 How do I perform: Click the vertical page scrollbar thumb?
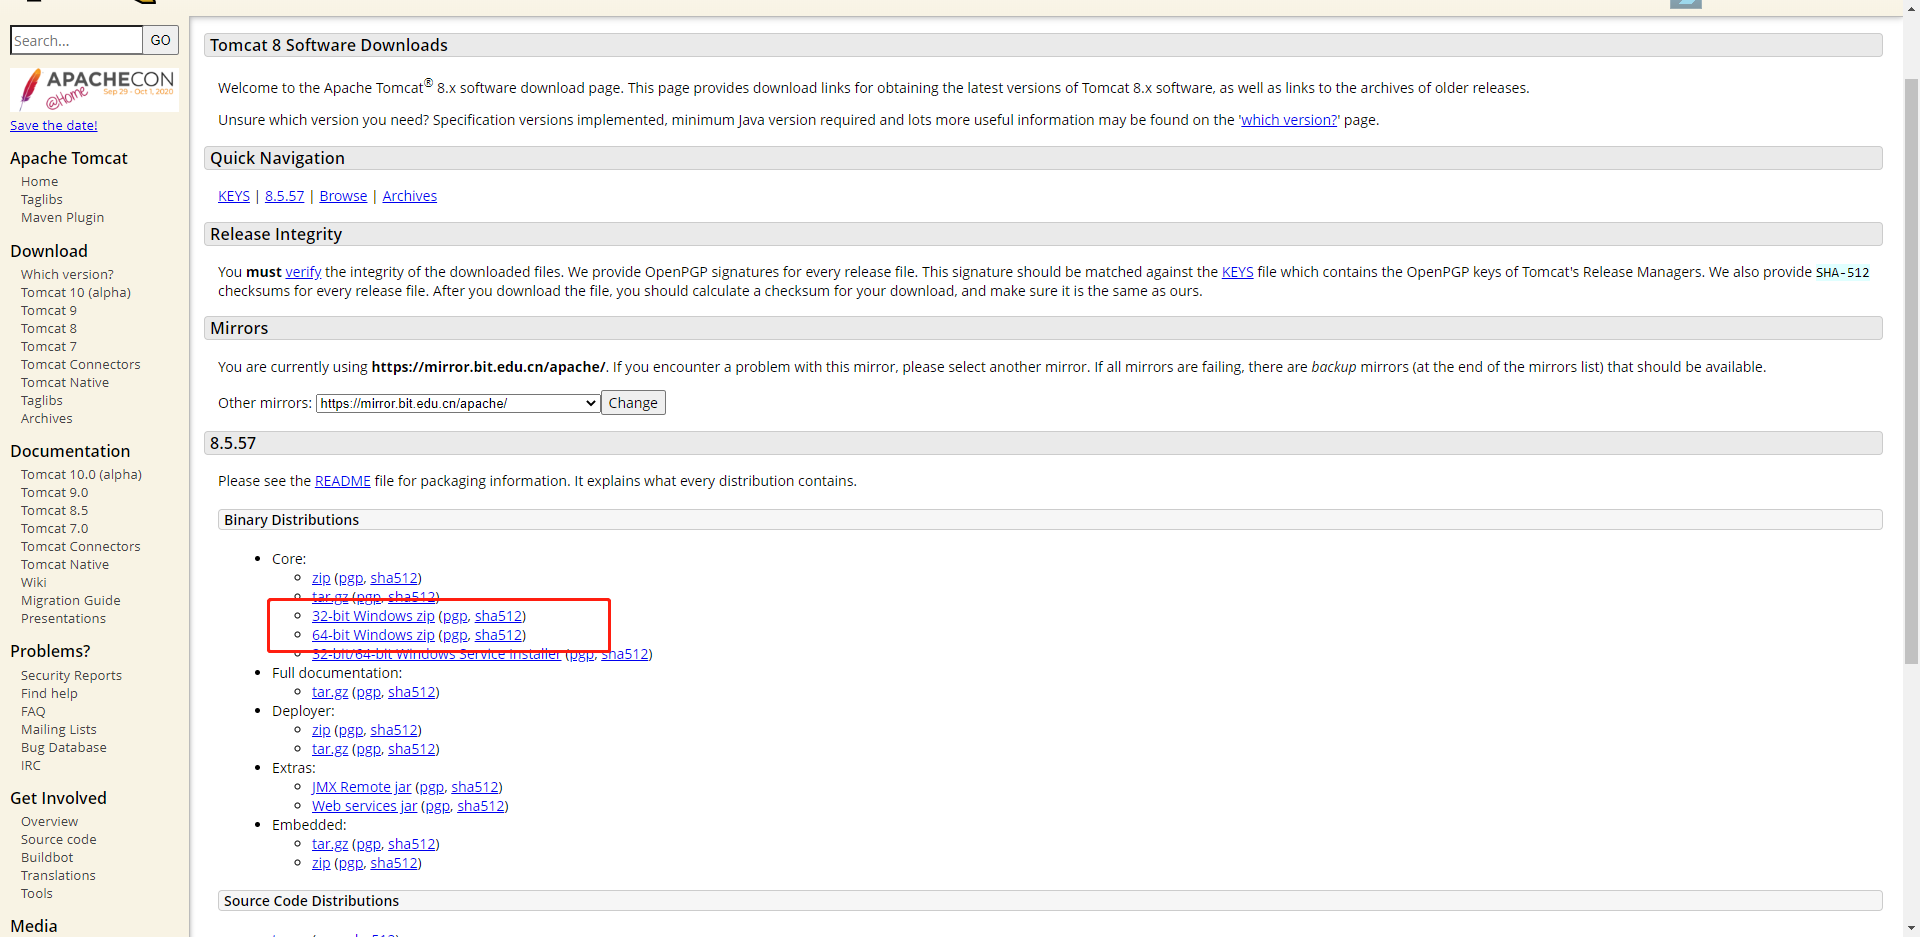(1911, 370)
